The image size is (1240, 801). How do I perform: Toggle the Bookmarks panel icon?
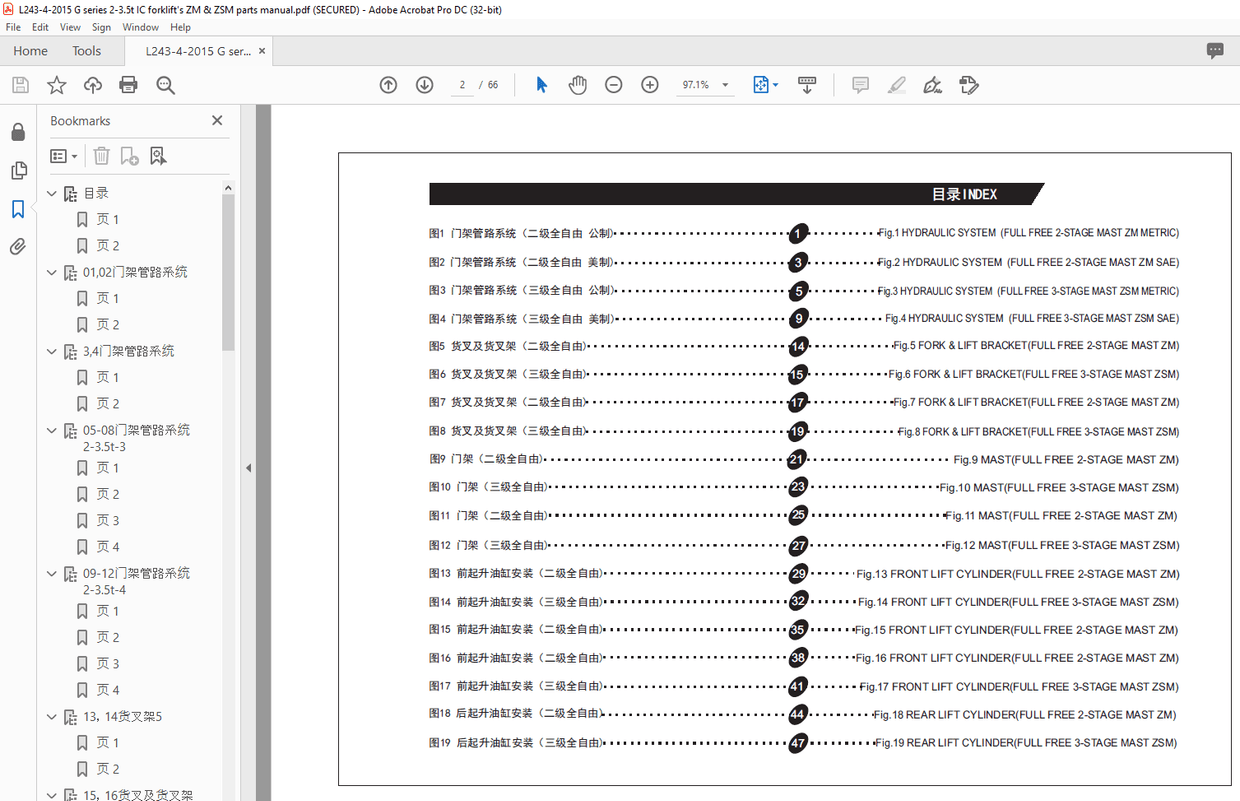[18, 209]
